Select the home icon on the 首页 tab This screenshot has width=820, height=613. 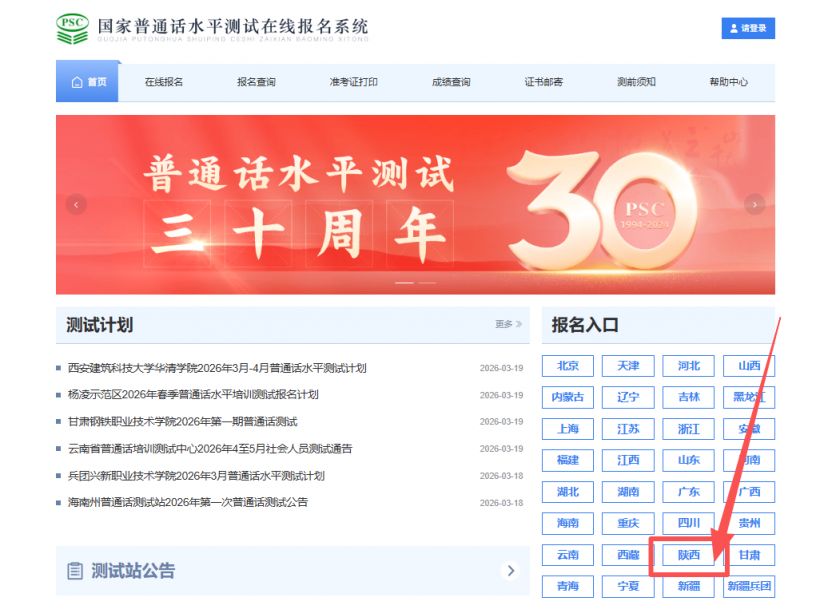pos(76,82)
